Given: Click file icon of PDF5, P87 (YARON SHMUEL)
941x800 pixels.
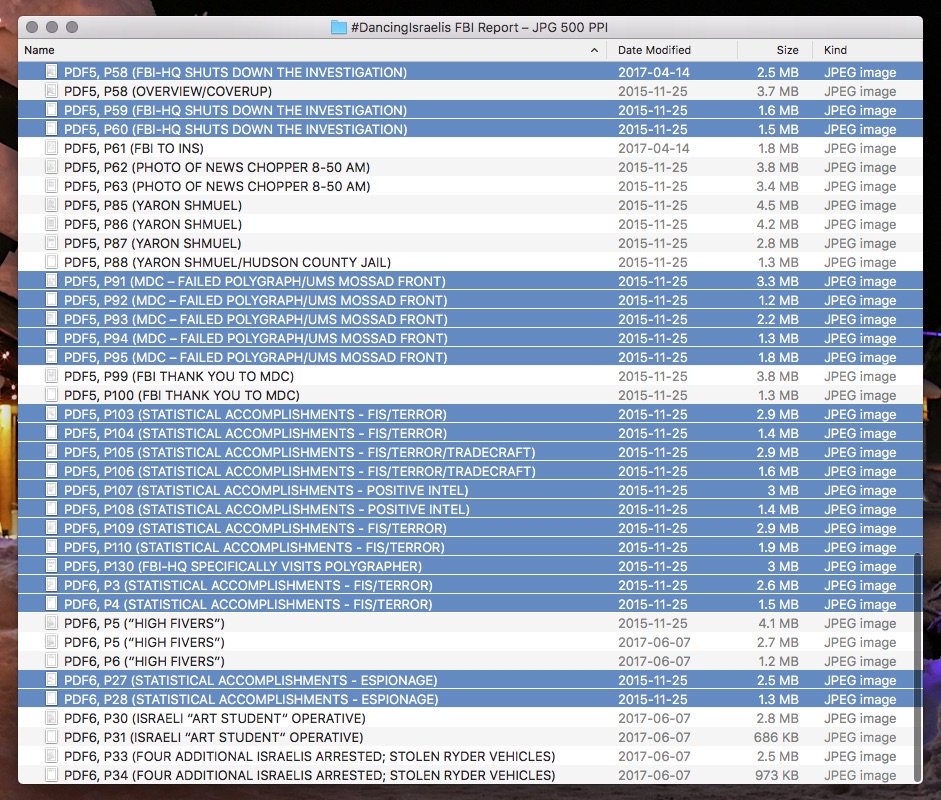Looking at the screenshot, I should (x=52, y=243).
